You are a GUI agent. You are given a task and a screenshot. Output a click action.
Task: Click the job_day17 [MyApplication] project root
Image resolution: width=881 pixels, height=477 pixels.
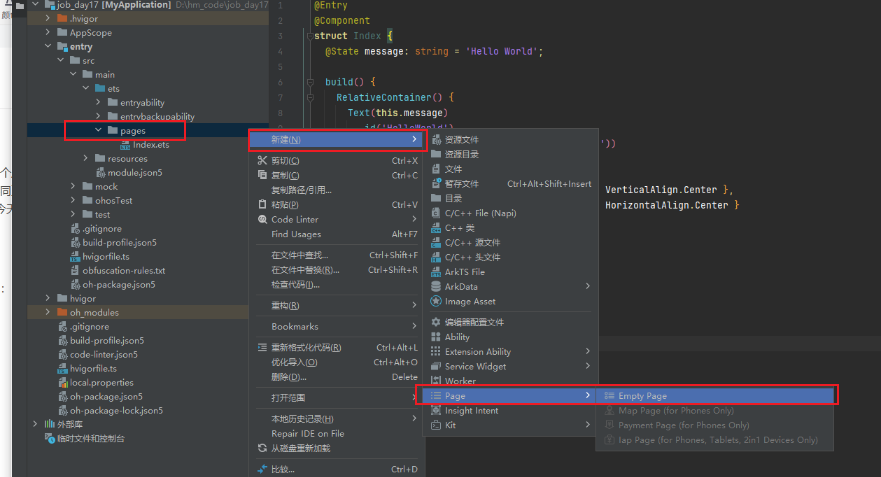pyautogui.click(x=114, y=5)
